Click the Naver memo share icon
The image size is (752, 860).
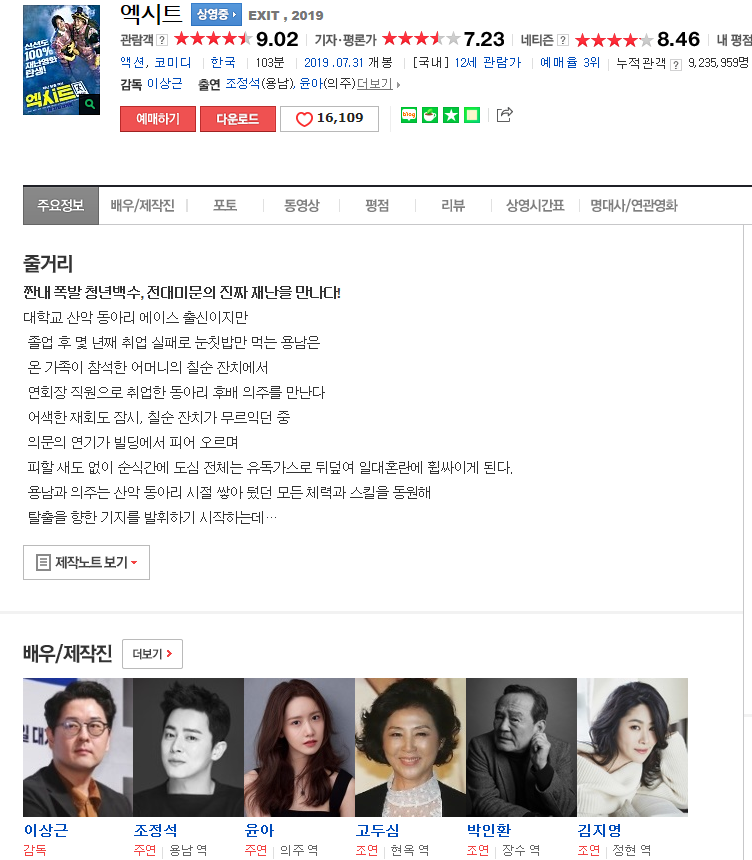click(x=472, y=115)
